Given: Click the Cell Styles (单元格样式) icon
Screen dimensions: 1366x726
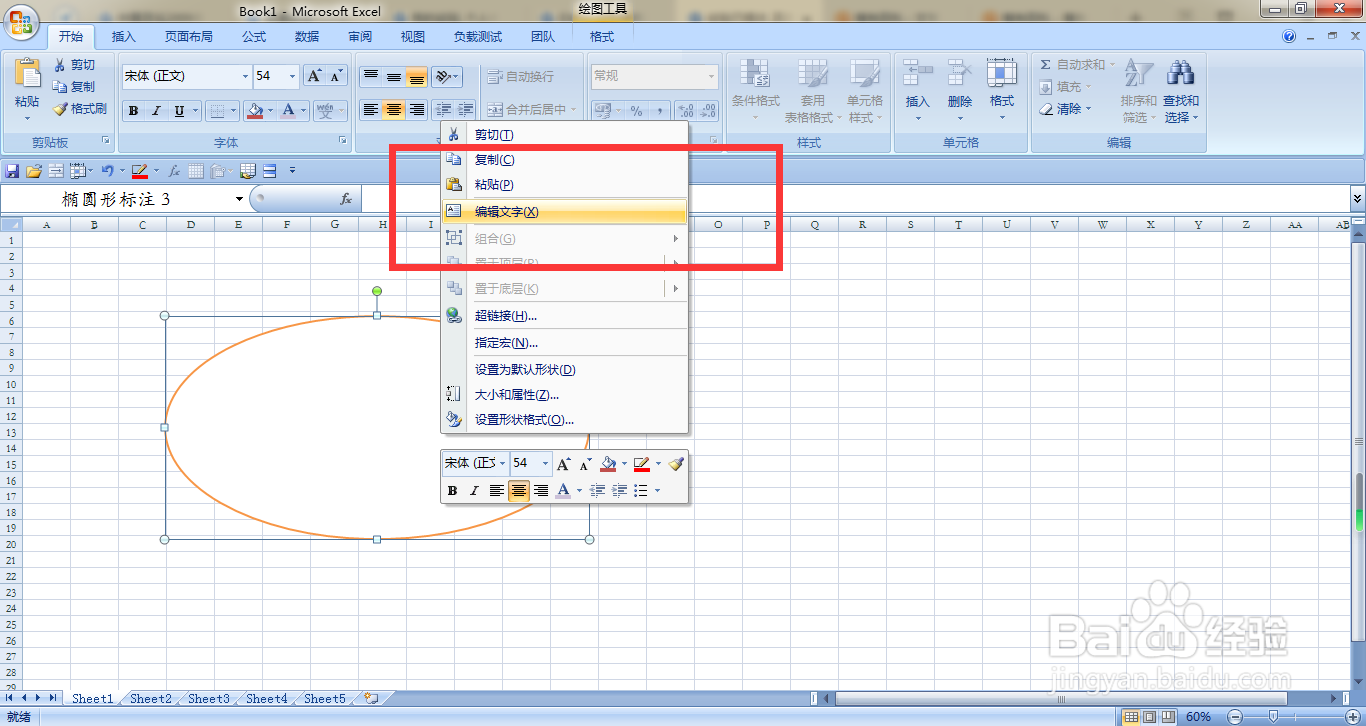Looking at the screenshot, I should coord(865,74).
